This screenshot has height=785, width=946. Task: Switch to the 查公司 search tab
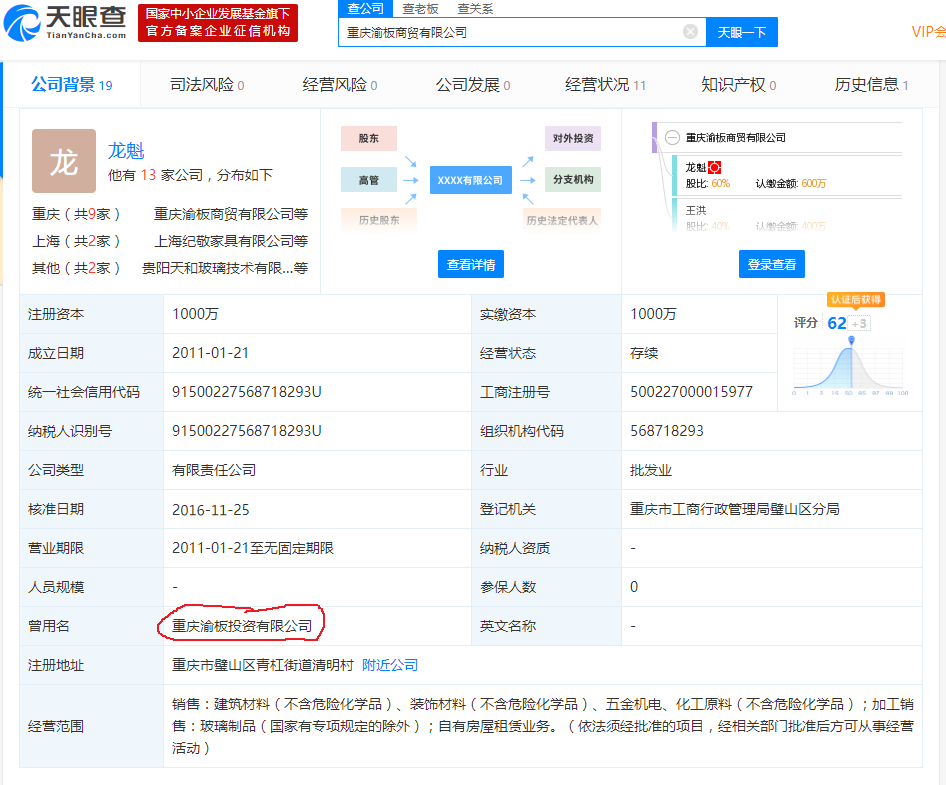pyautogui.click(x=366, y=8)
